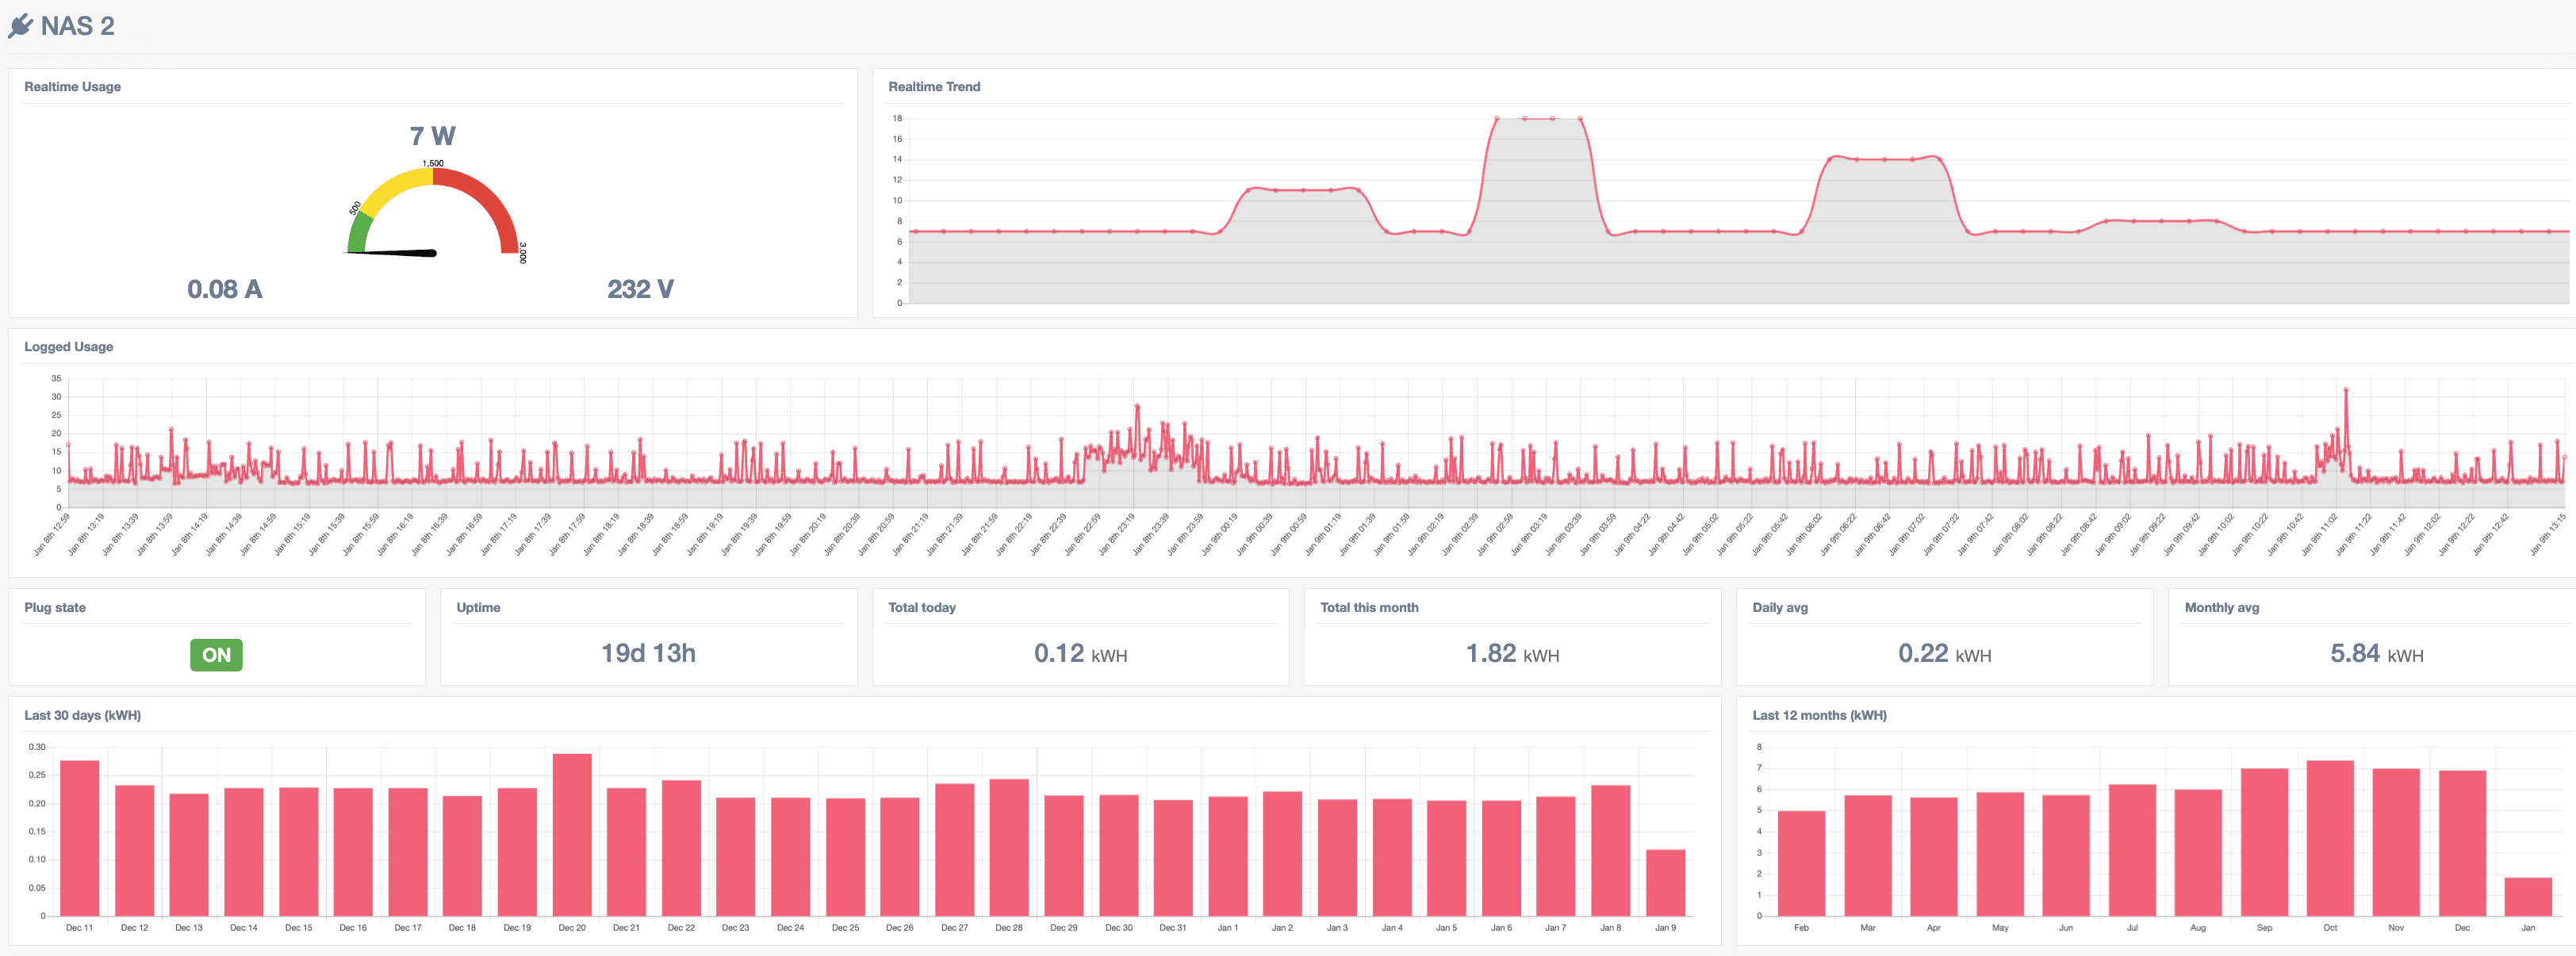Click the Dec 20 bar in Last 30 days
2576x956 pixels.
(x=572, y=835)
